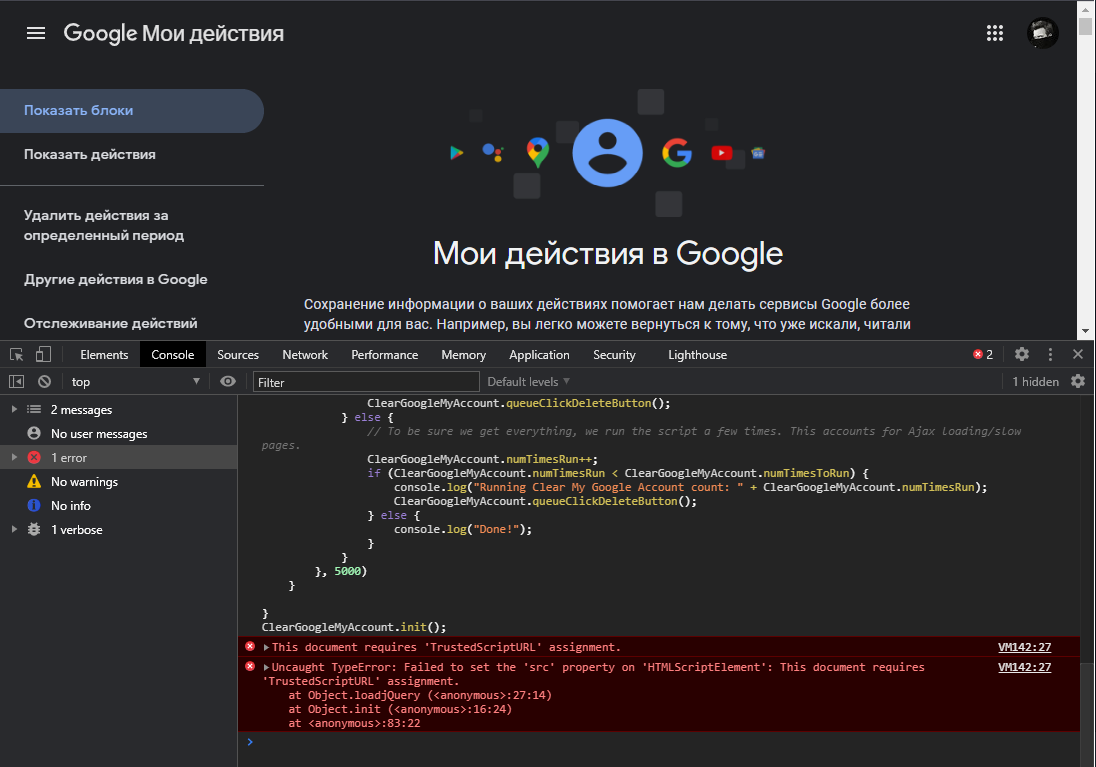
Task: Close the DevTools panel
Action: tap(1078, 354)
